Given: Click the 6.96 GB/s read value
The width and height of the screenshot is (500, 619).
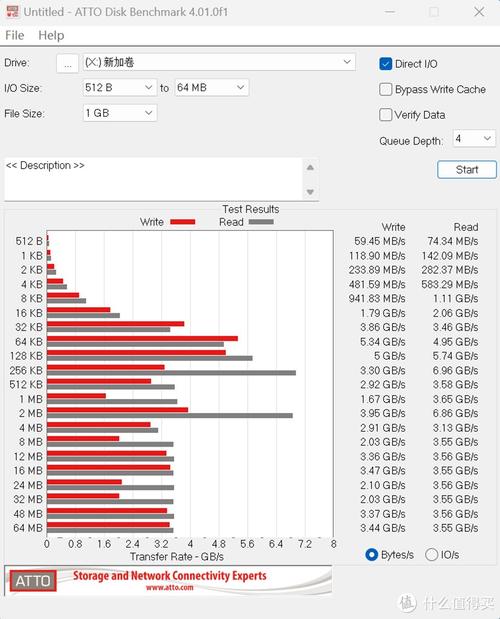Looking at the screenshot, I should 455,371.
